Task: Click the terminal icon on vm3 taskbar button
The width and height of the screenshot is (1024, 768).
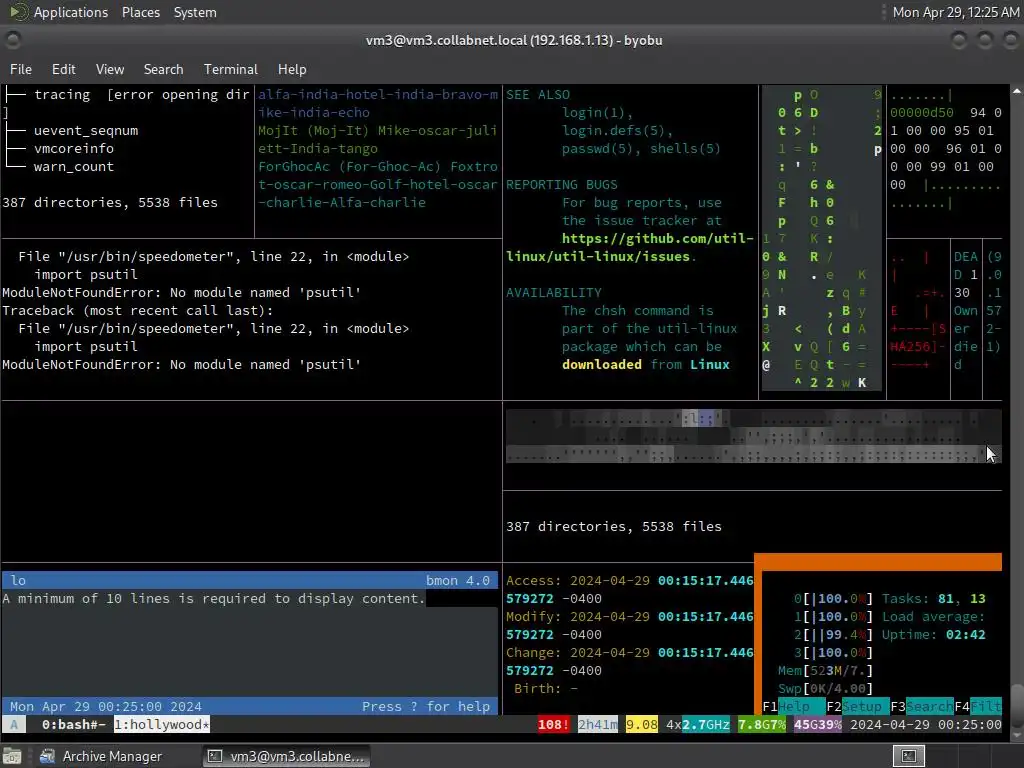Action: tap(214, 756)
